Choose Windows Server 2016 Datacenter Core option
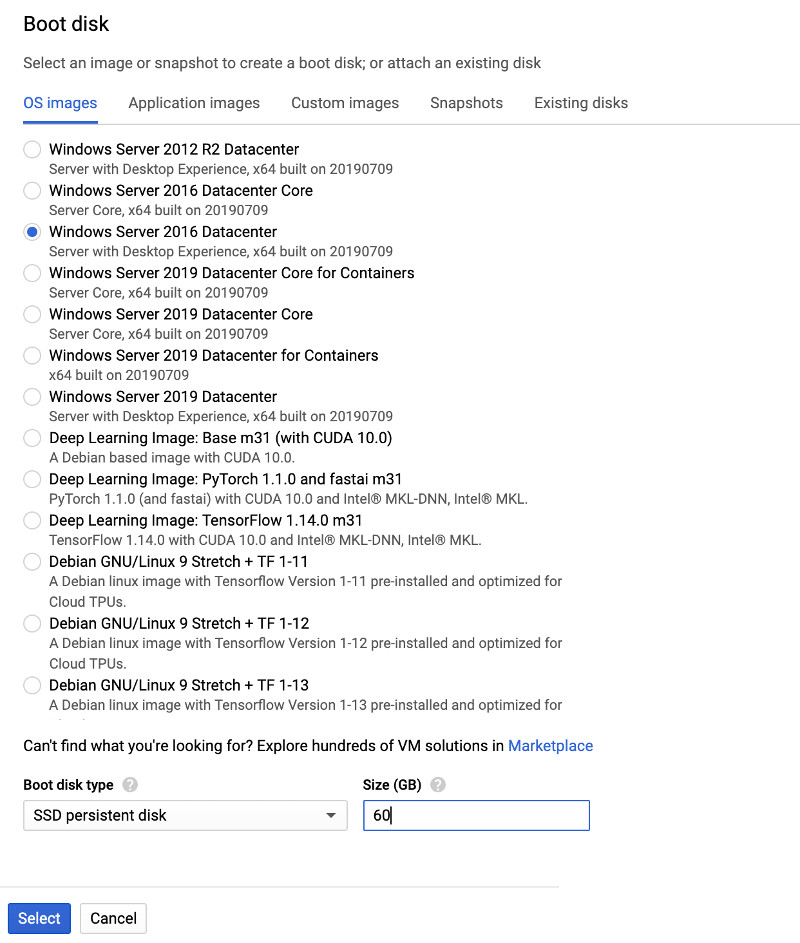The width and height of the screenshot is (800, 943). pos(33,191)
